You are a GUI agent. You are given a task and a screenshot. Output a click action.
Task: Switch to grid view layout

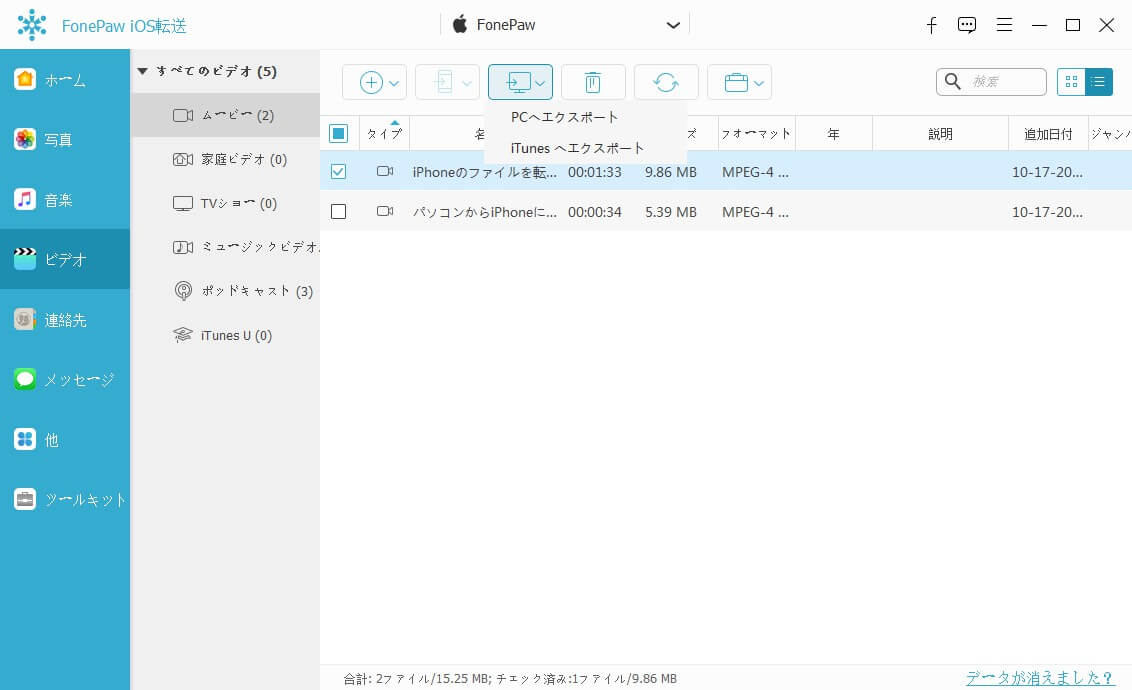[x=1071, y=82]
